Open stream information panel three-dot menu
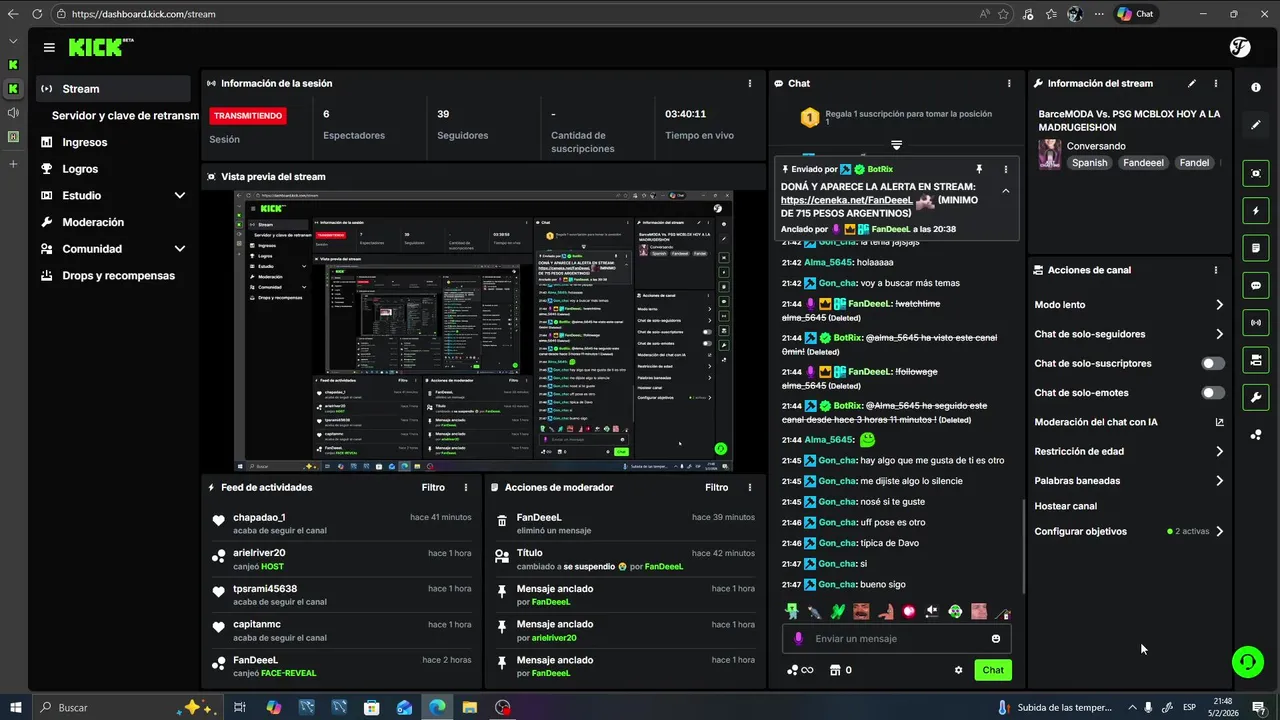The height and width of the screenshot is (720, 1280). pos(1216,83)
